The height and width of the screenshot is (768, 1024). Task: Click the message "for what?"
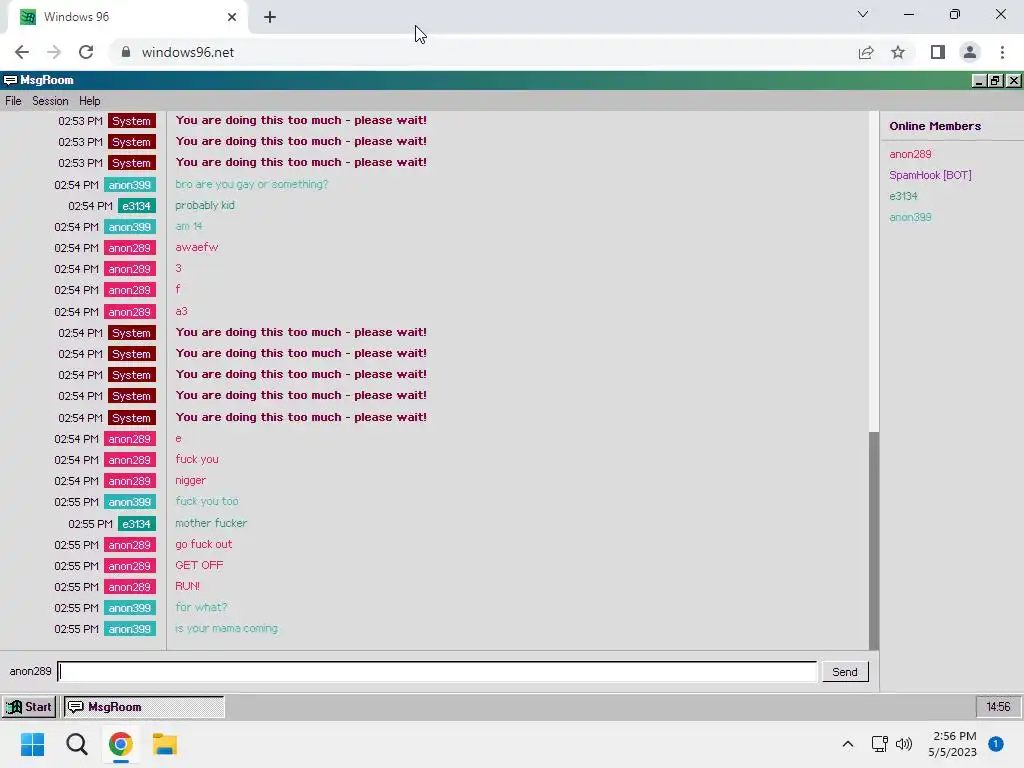click(x=200, y=607)
